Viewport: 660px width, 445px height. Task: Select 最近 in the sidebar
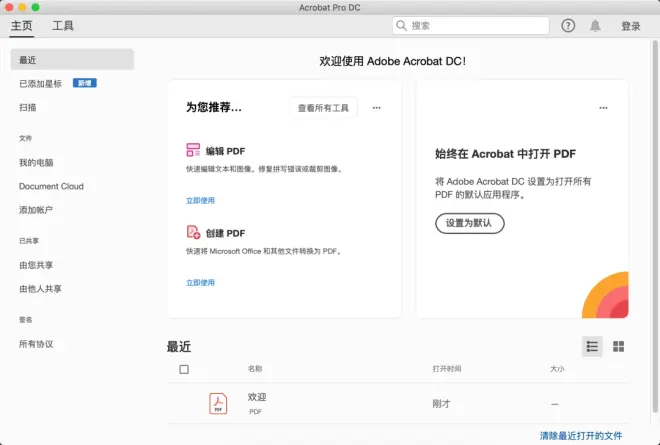pyautogui.click(x=72, y=60)
